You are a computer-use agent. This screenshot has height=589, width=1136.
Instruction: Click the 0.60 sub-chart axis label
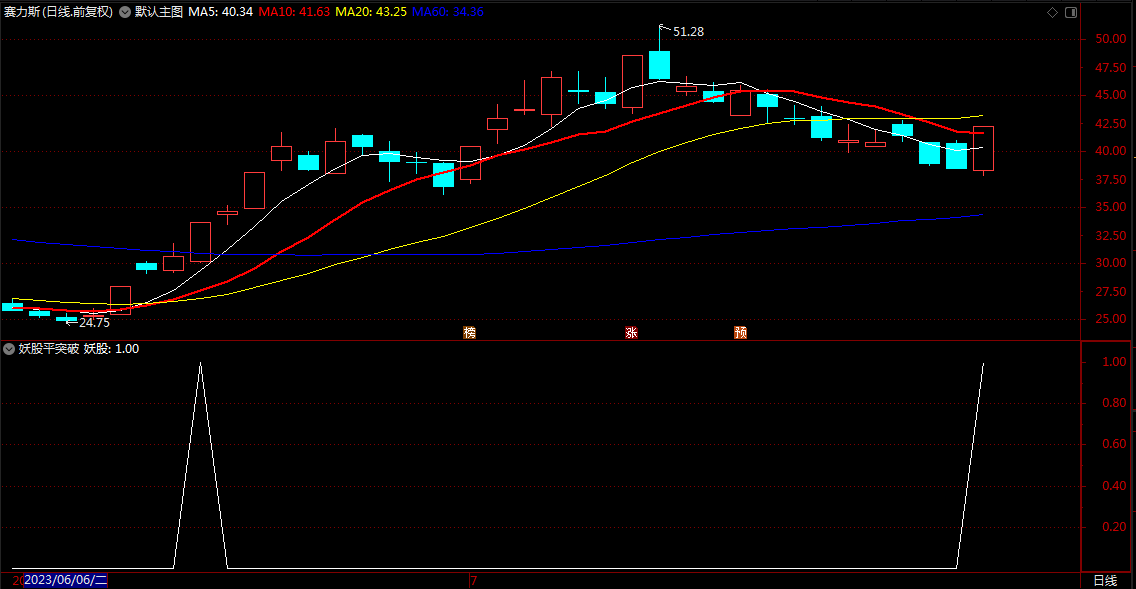1114,444
